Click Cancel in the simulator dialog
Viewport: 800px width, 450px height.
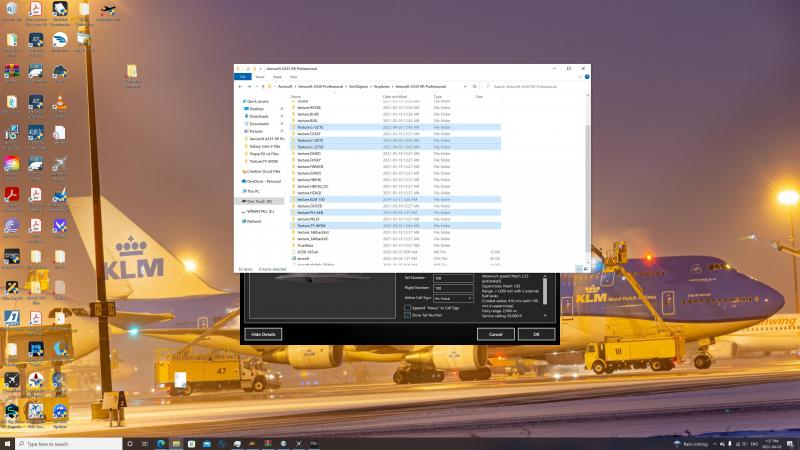pos(495,334)
